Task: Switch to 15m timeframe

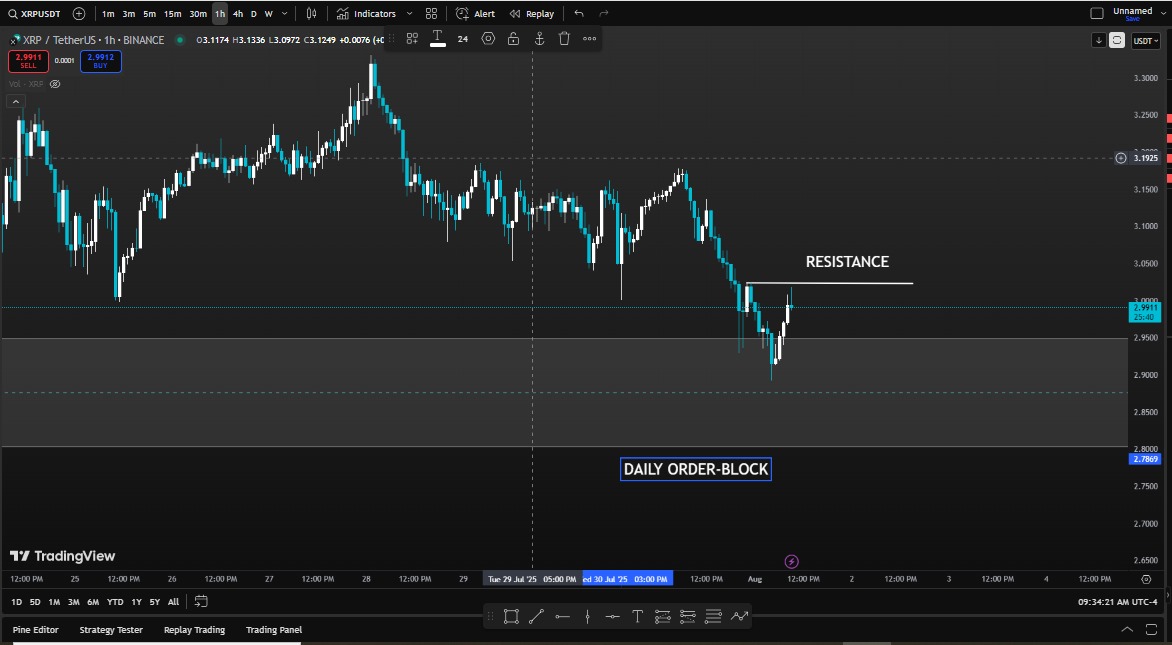Action: tap(173, 13)
